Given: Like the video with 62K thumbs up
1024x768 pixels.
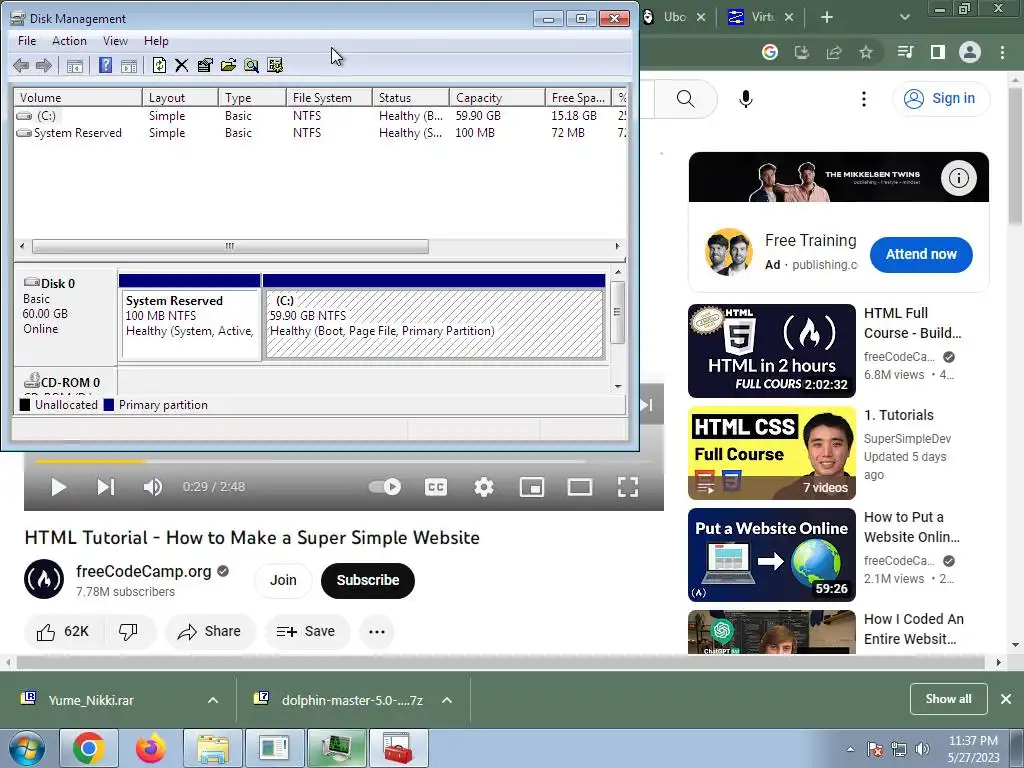Looking at the screenshot, I should (63, 632).
